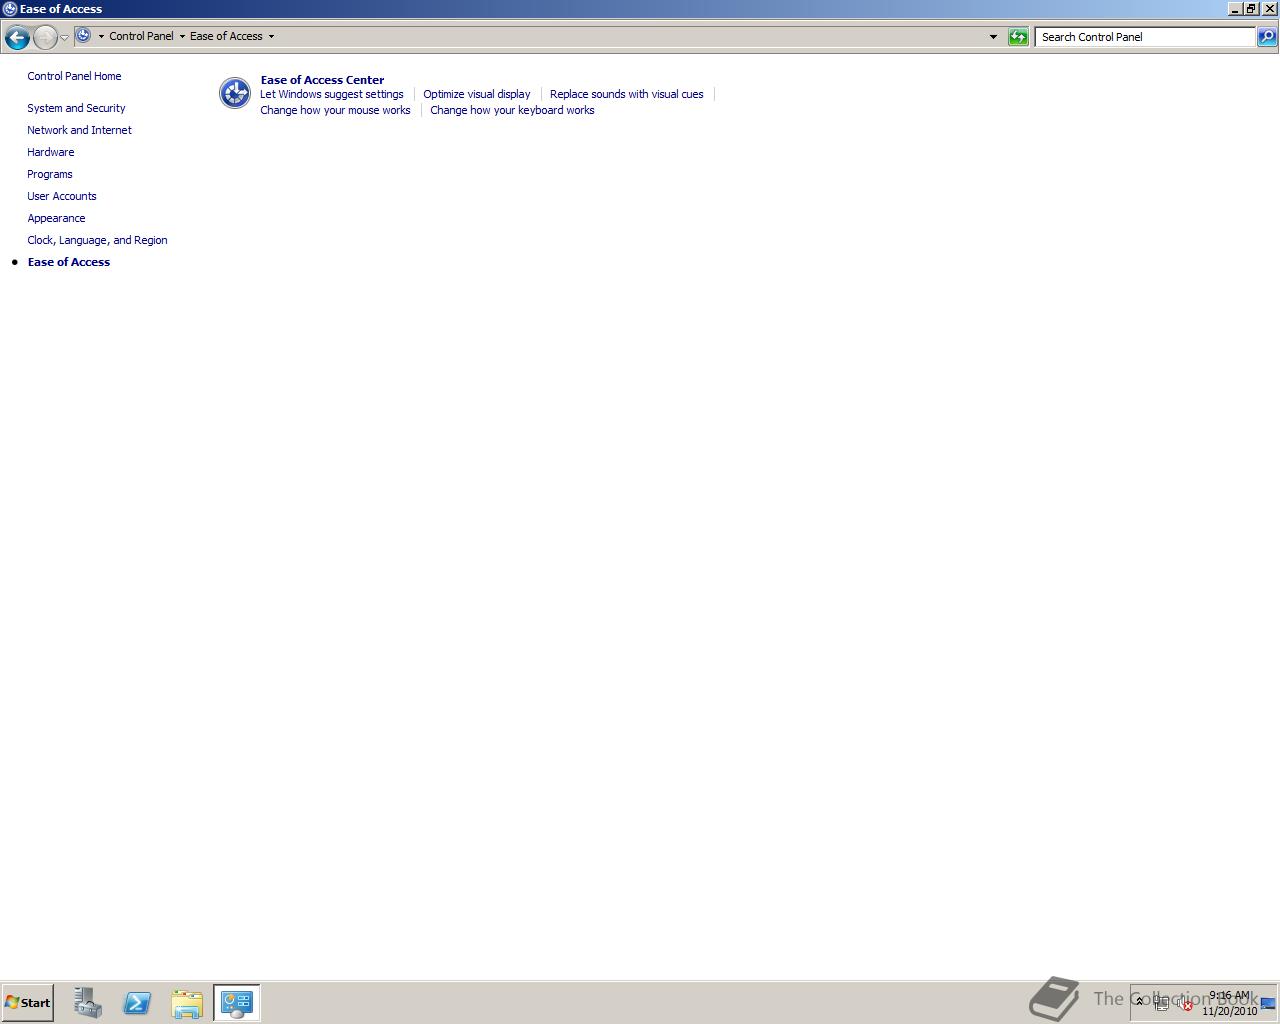Click the clock showing 11/20/2010
1280x1024 pixels.
pyautogui.click(x=1229, y=1003)
